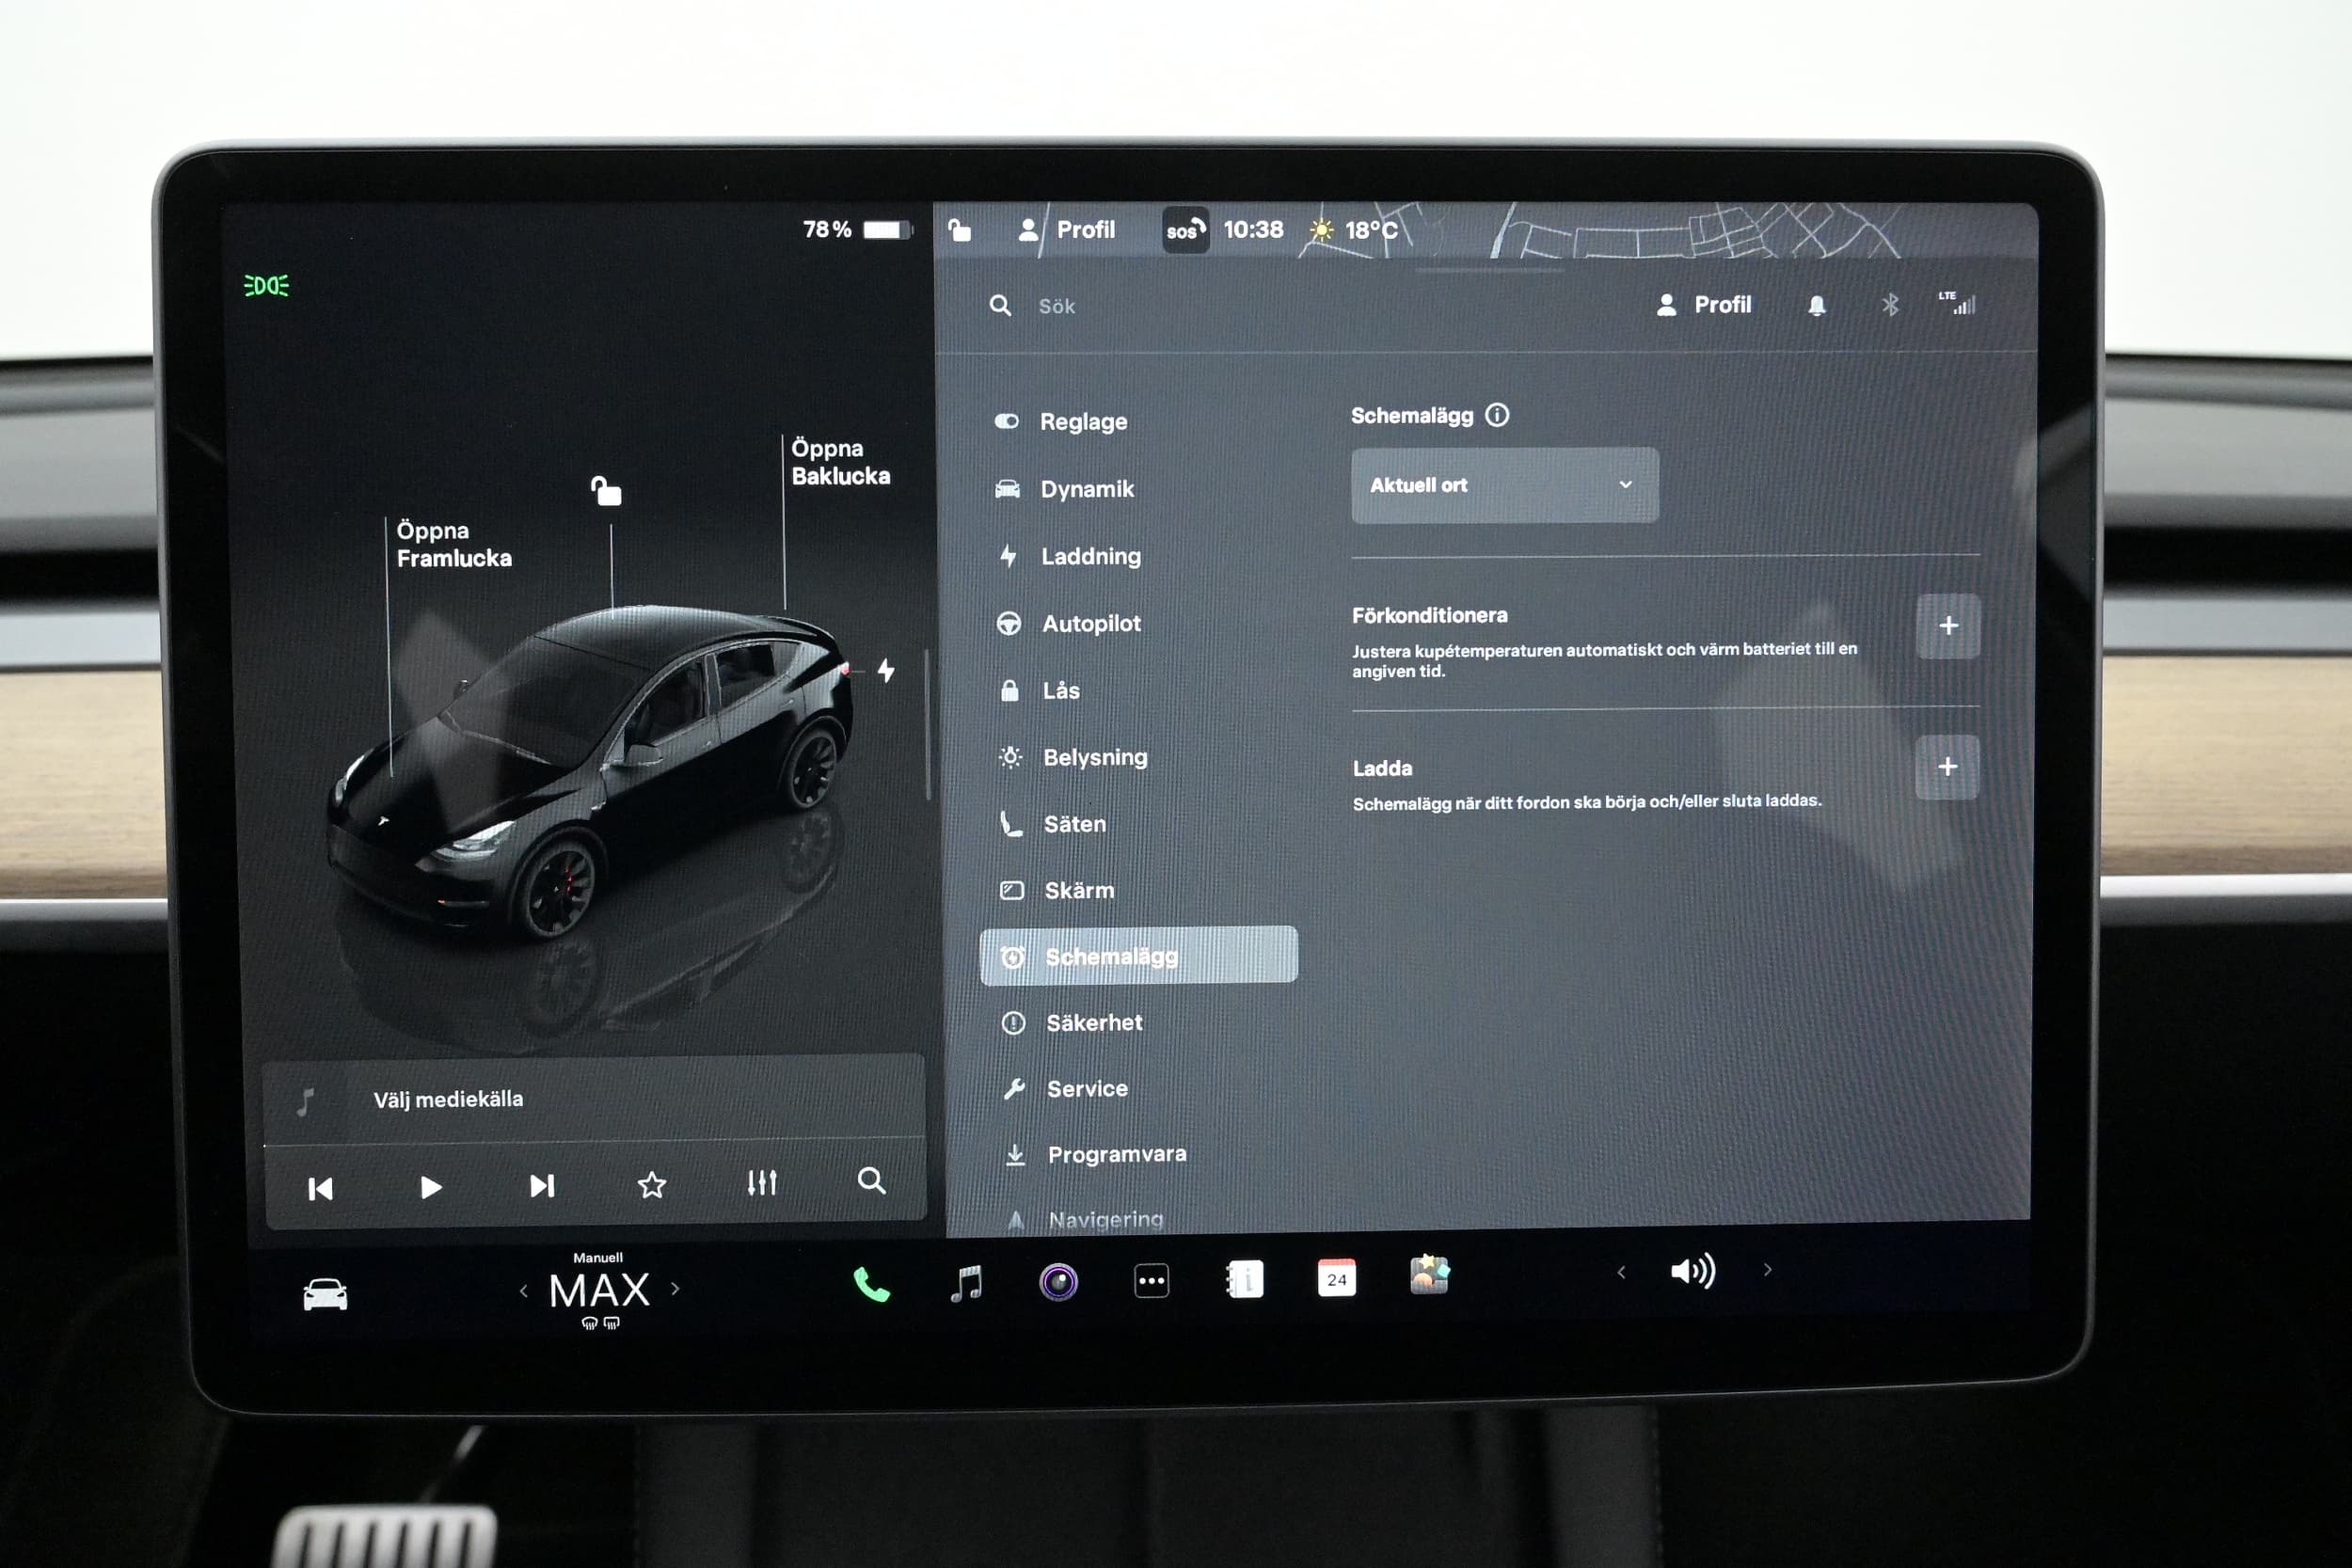Image resolution: width=2352 pixels, height=1568 pixels.
Task: Open the calendar app icon
Action: pos(1336,1279)
